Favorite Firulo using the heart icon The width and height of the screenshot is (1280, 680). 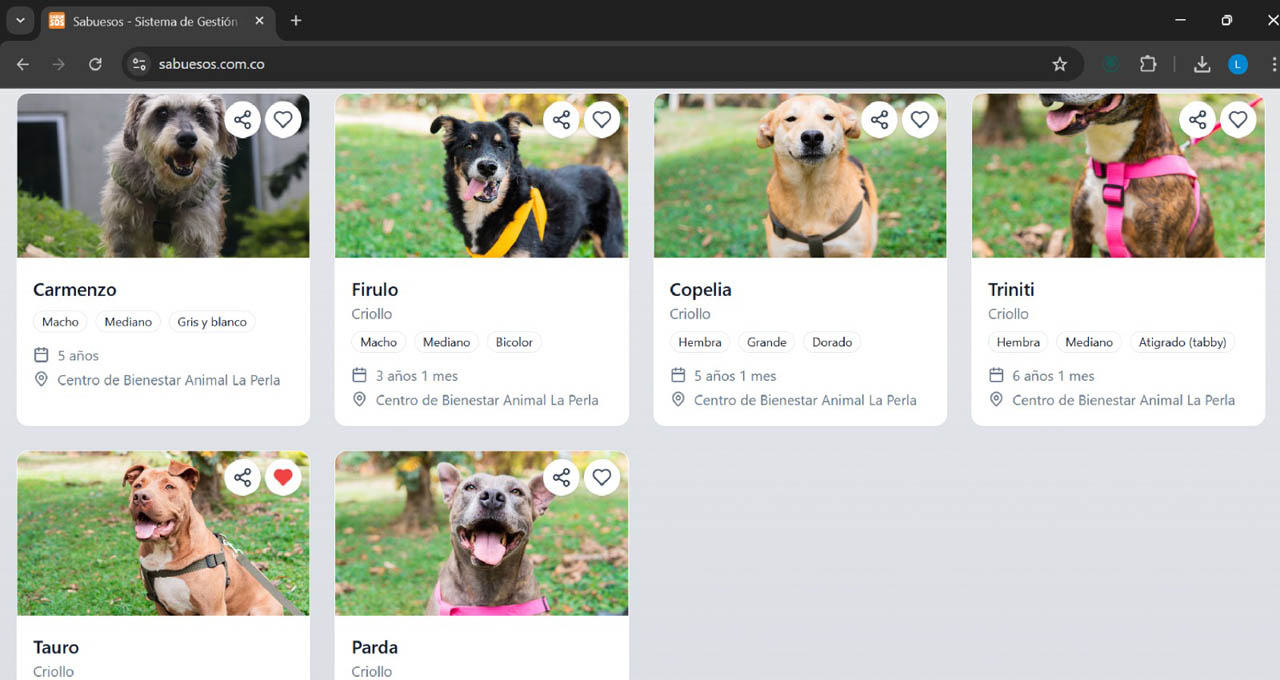pyautogui.click(x=601, y=120)
